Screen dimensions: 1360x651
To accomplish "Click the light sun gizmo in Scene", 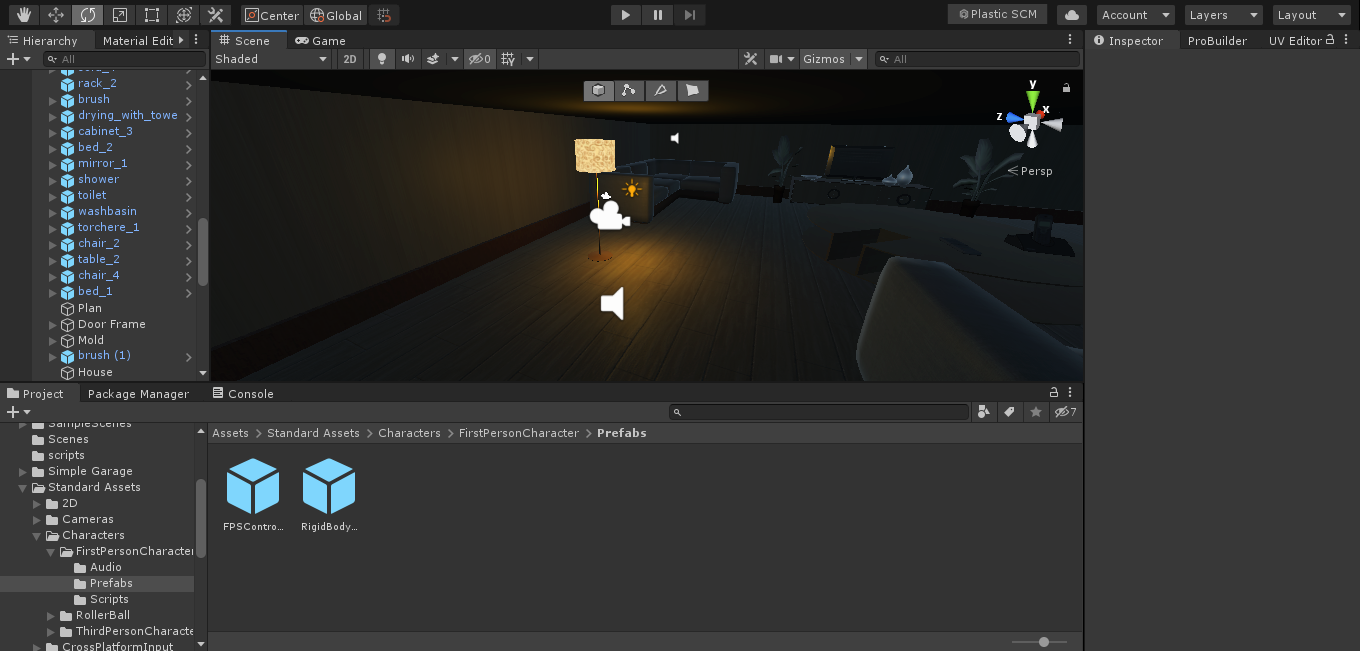I will pos(631,189).
